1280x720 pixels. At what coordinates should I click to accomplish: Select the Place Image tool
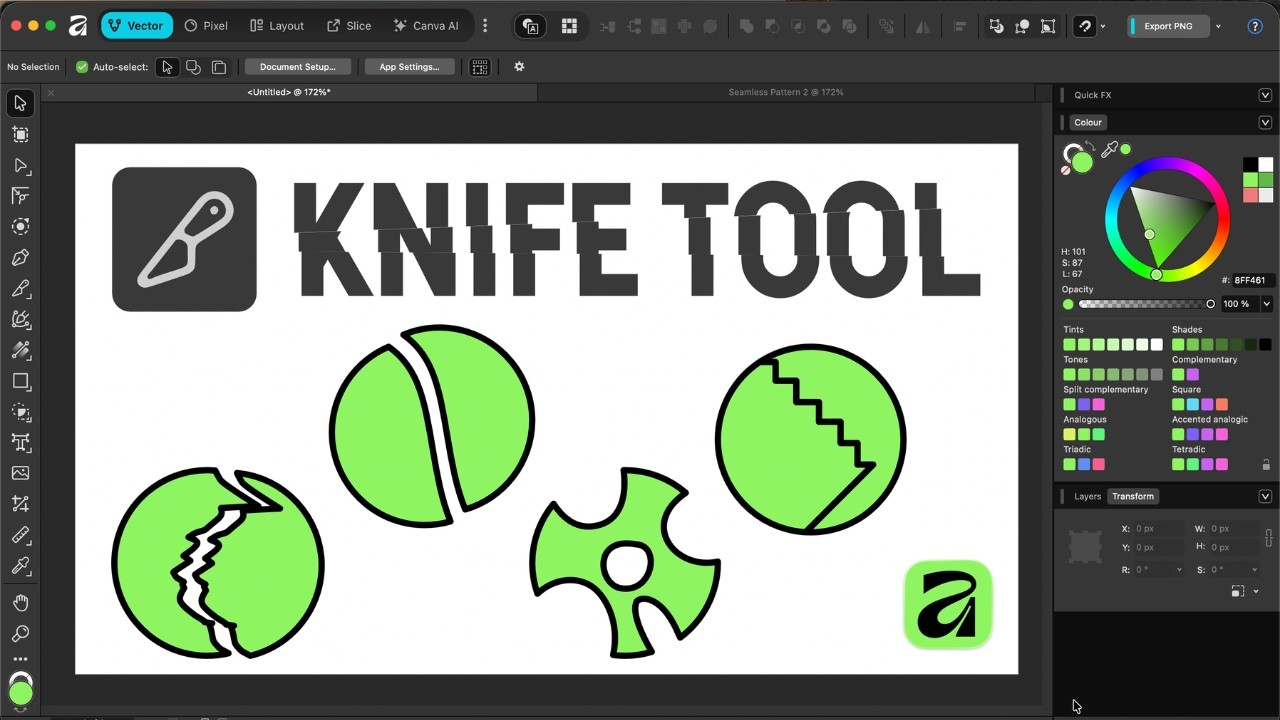pyautogui.click(x=20, y=473)
